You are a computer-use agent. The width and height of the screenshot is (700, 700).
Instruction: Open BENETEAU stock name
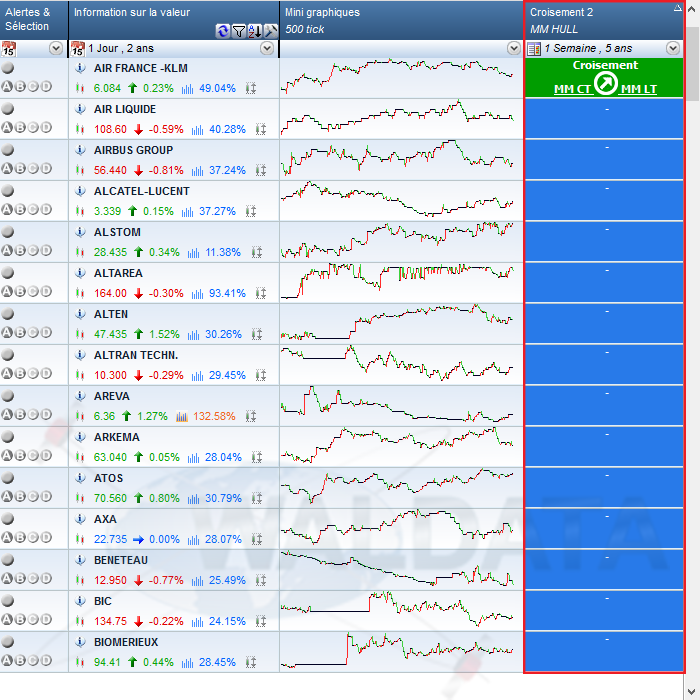(121, 560)
